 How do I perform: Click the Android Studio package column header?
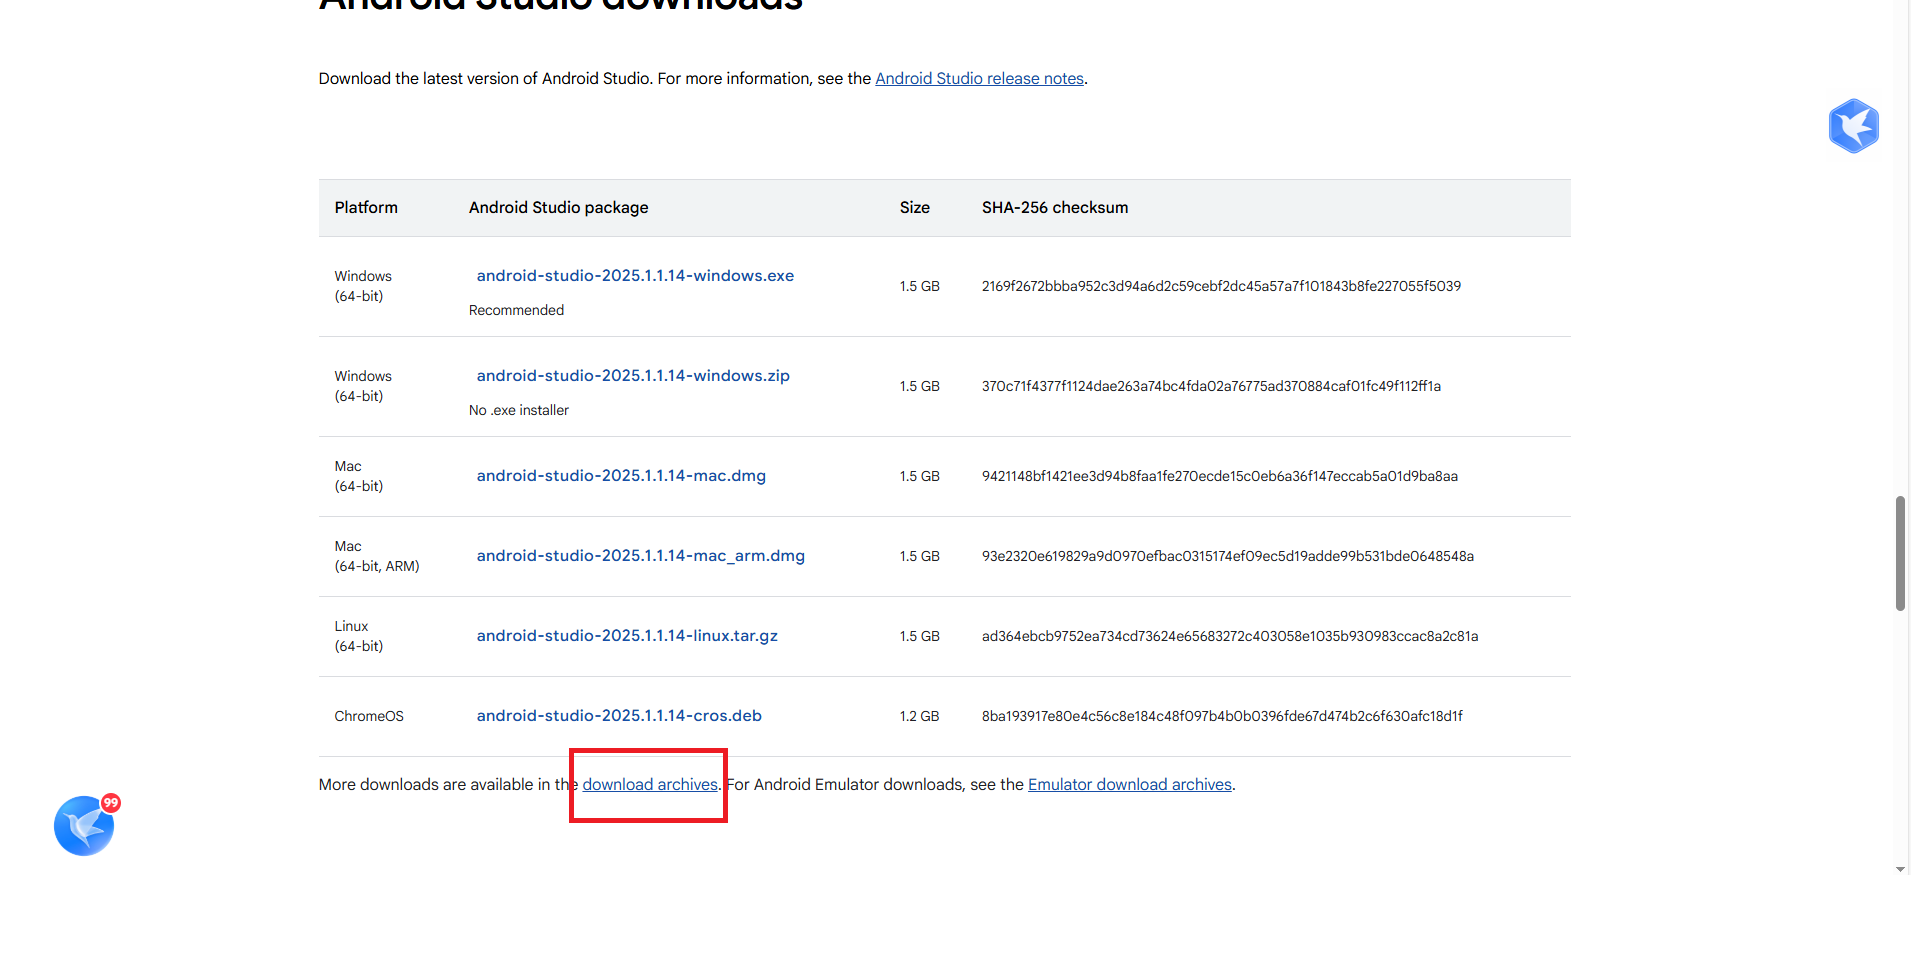(x=558, y=208)
